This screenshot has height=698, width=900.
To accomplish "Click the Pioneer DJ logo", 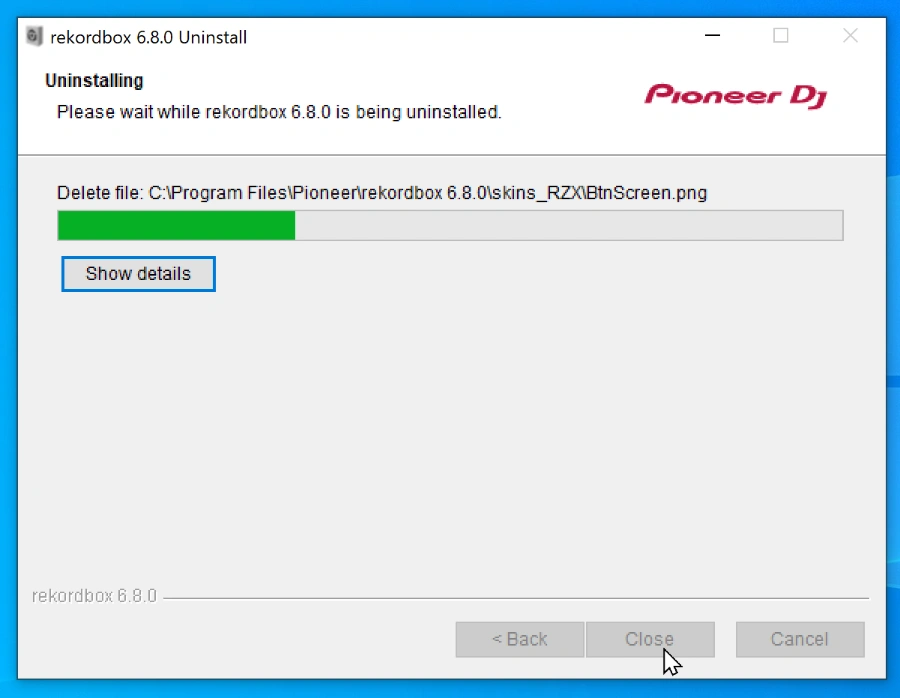I will tap(736, 96).
